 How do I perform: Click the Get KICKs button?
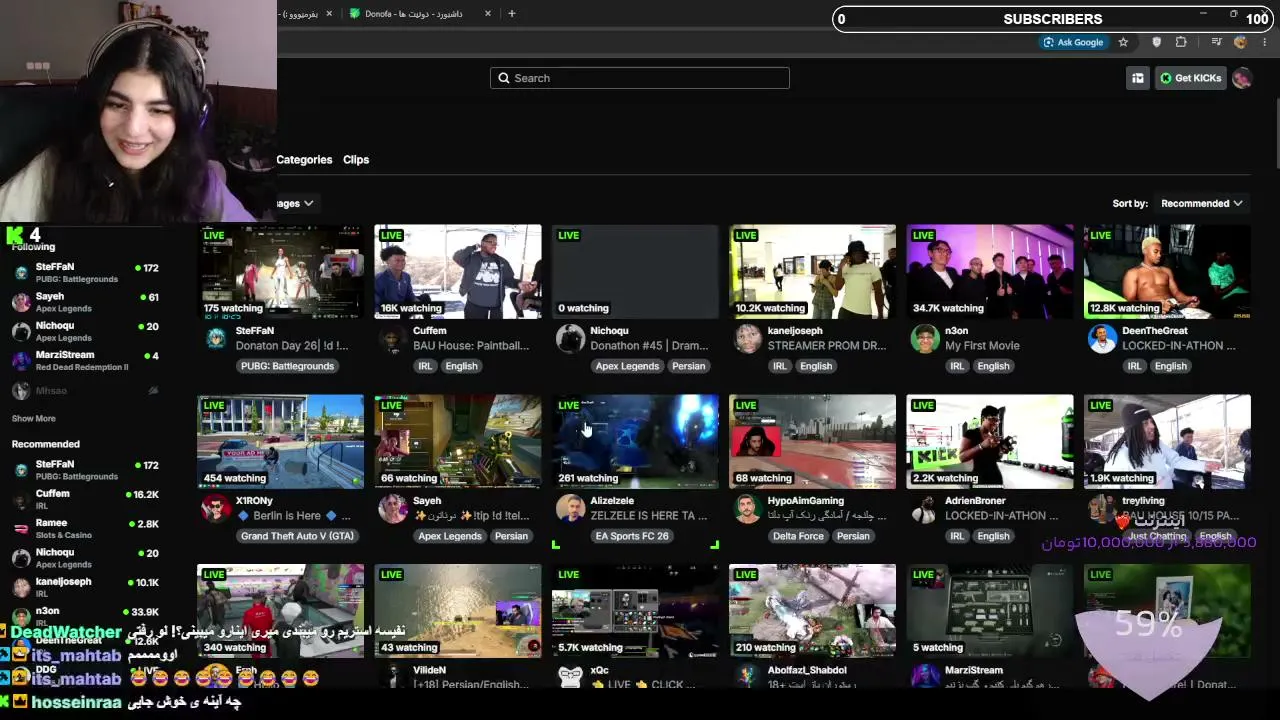click(x=1191, y=78)
